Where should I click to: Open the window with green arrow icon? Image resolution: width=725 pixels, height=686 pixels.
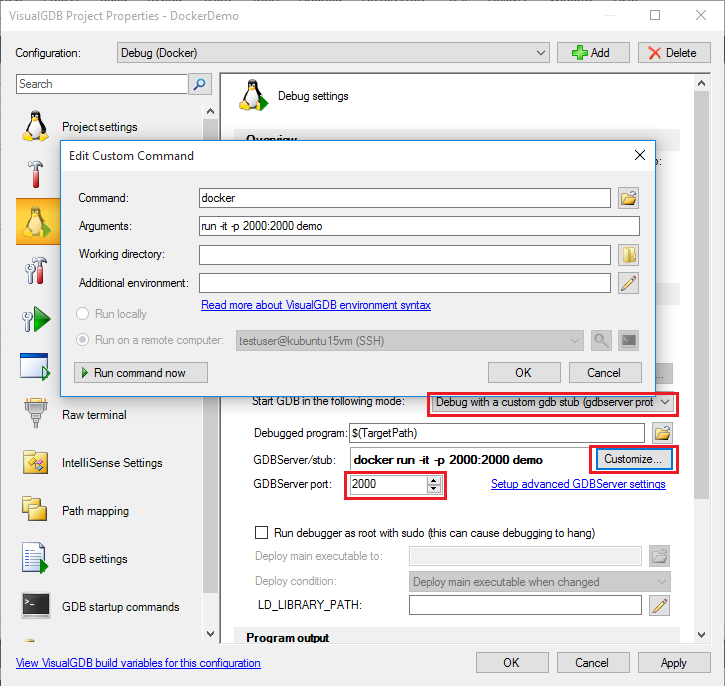pos(35,367)
